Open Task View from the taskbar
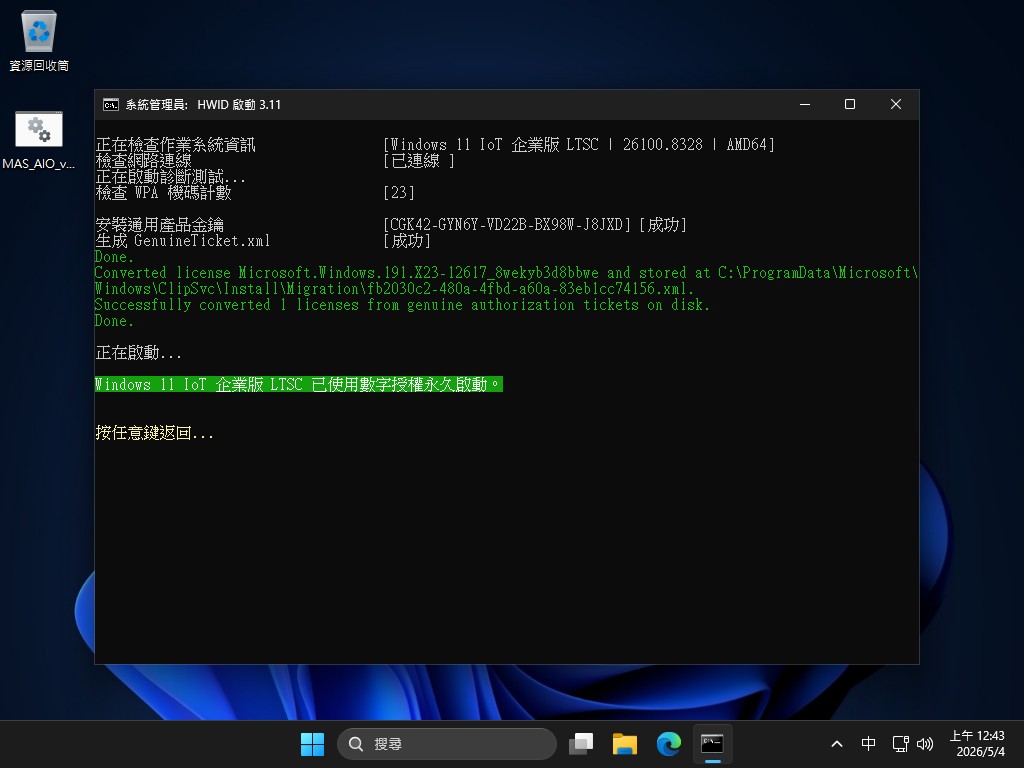Image resolution: width=1024 pixels, height=768 pixels. tap(581, 744)
